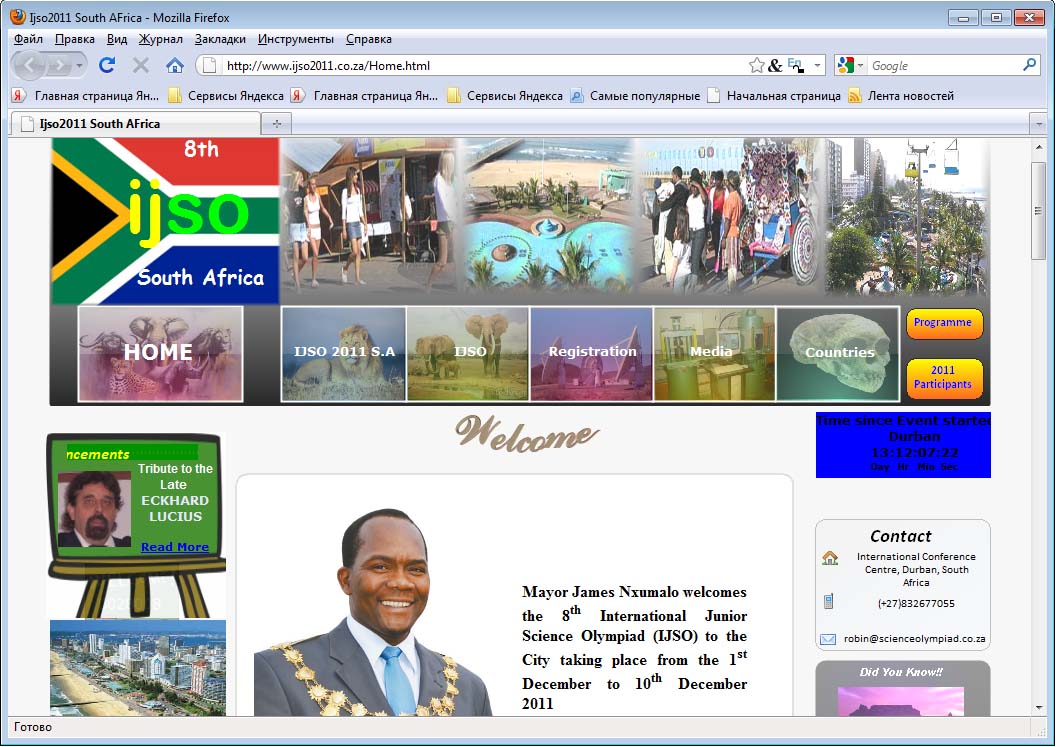Open the address bar history dropdown

tap(817, 65)
